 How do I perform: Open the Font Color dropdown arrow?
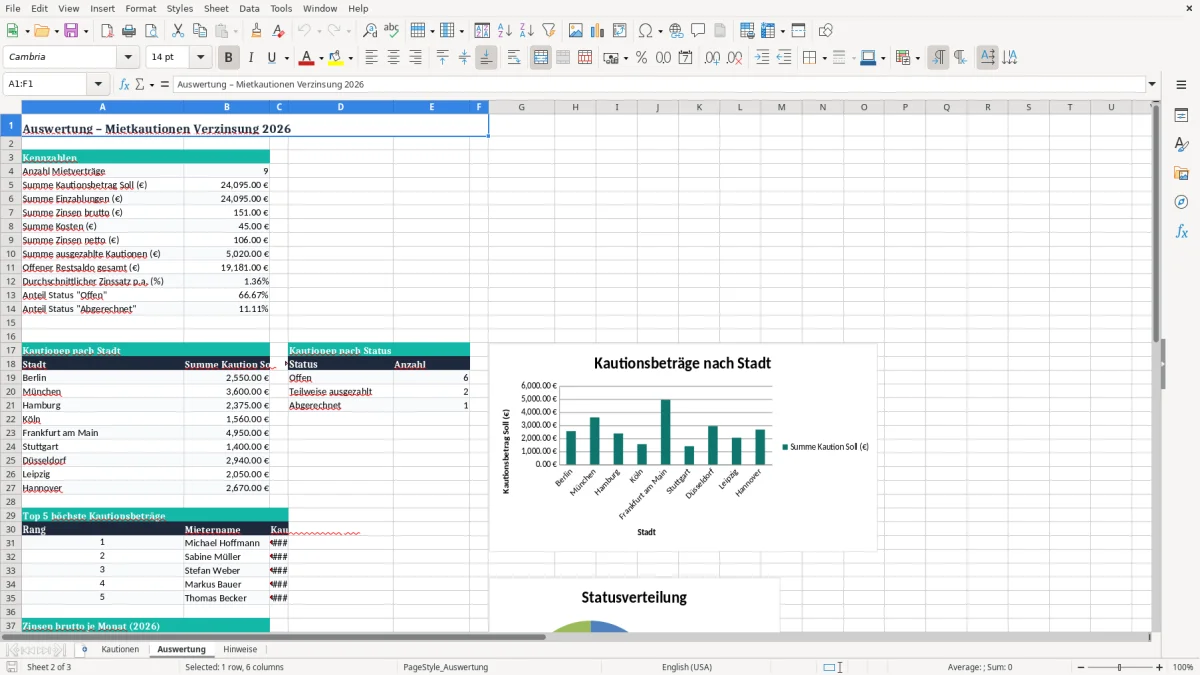[321, 58]
